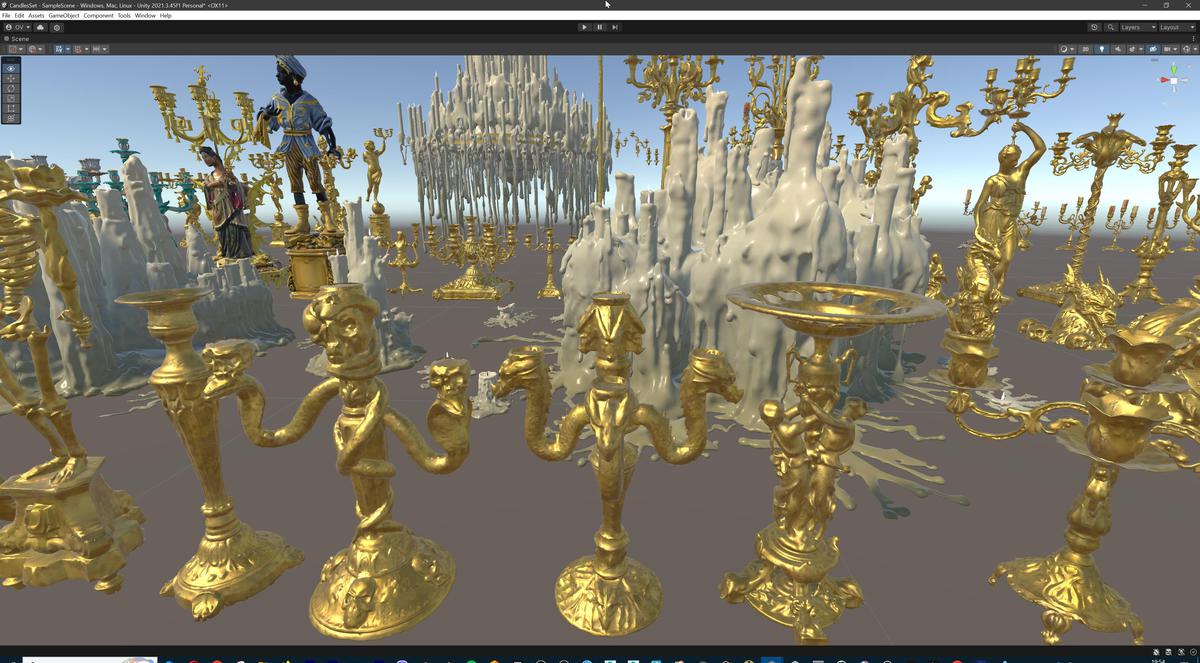Select the combined Transform tool

[x=9, y=119]
